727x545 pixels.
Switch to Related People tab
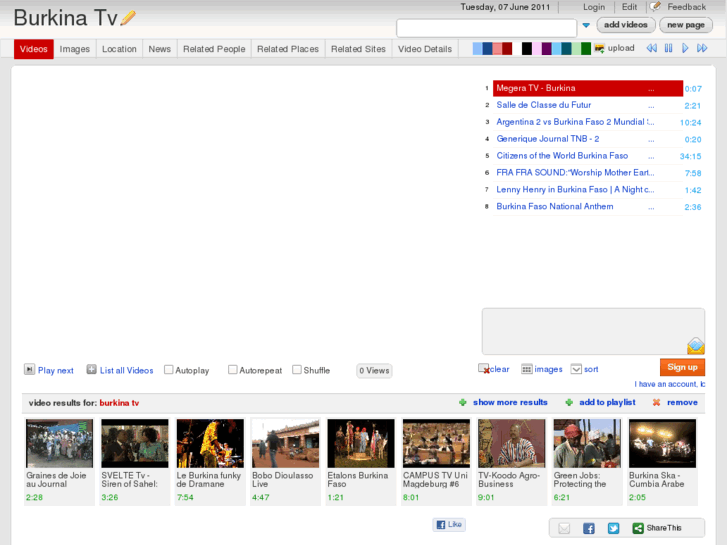click(x=214, y=49)
